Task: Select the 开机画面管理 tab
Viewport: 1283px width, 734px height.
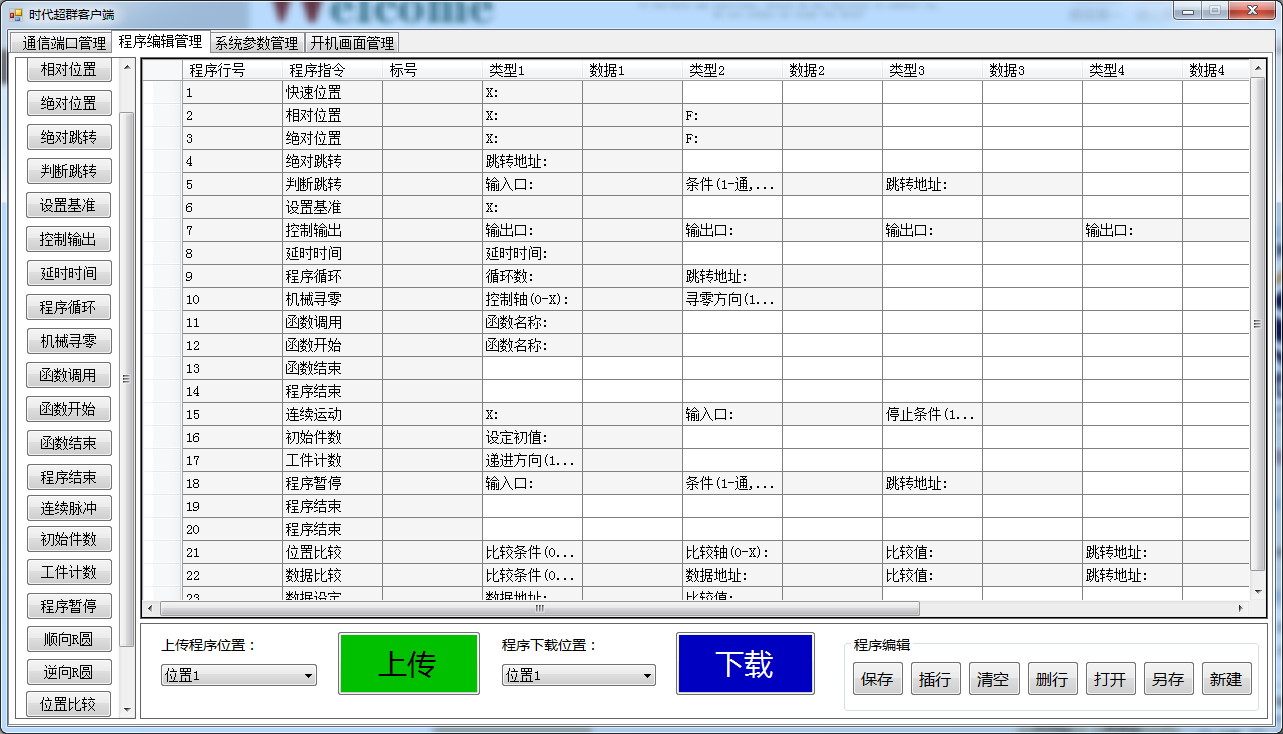Action: coord(352,43)
